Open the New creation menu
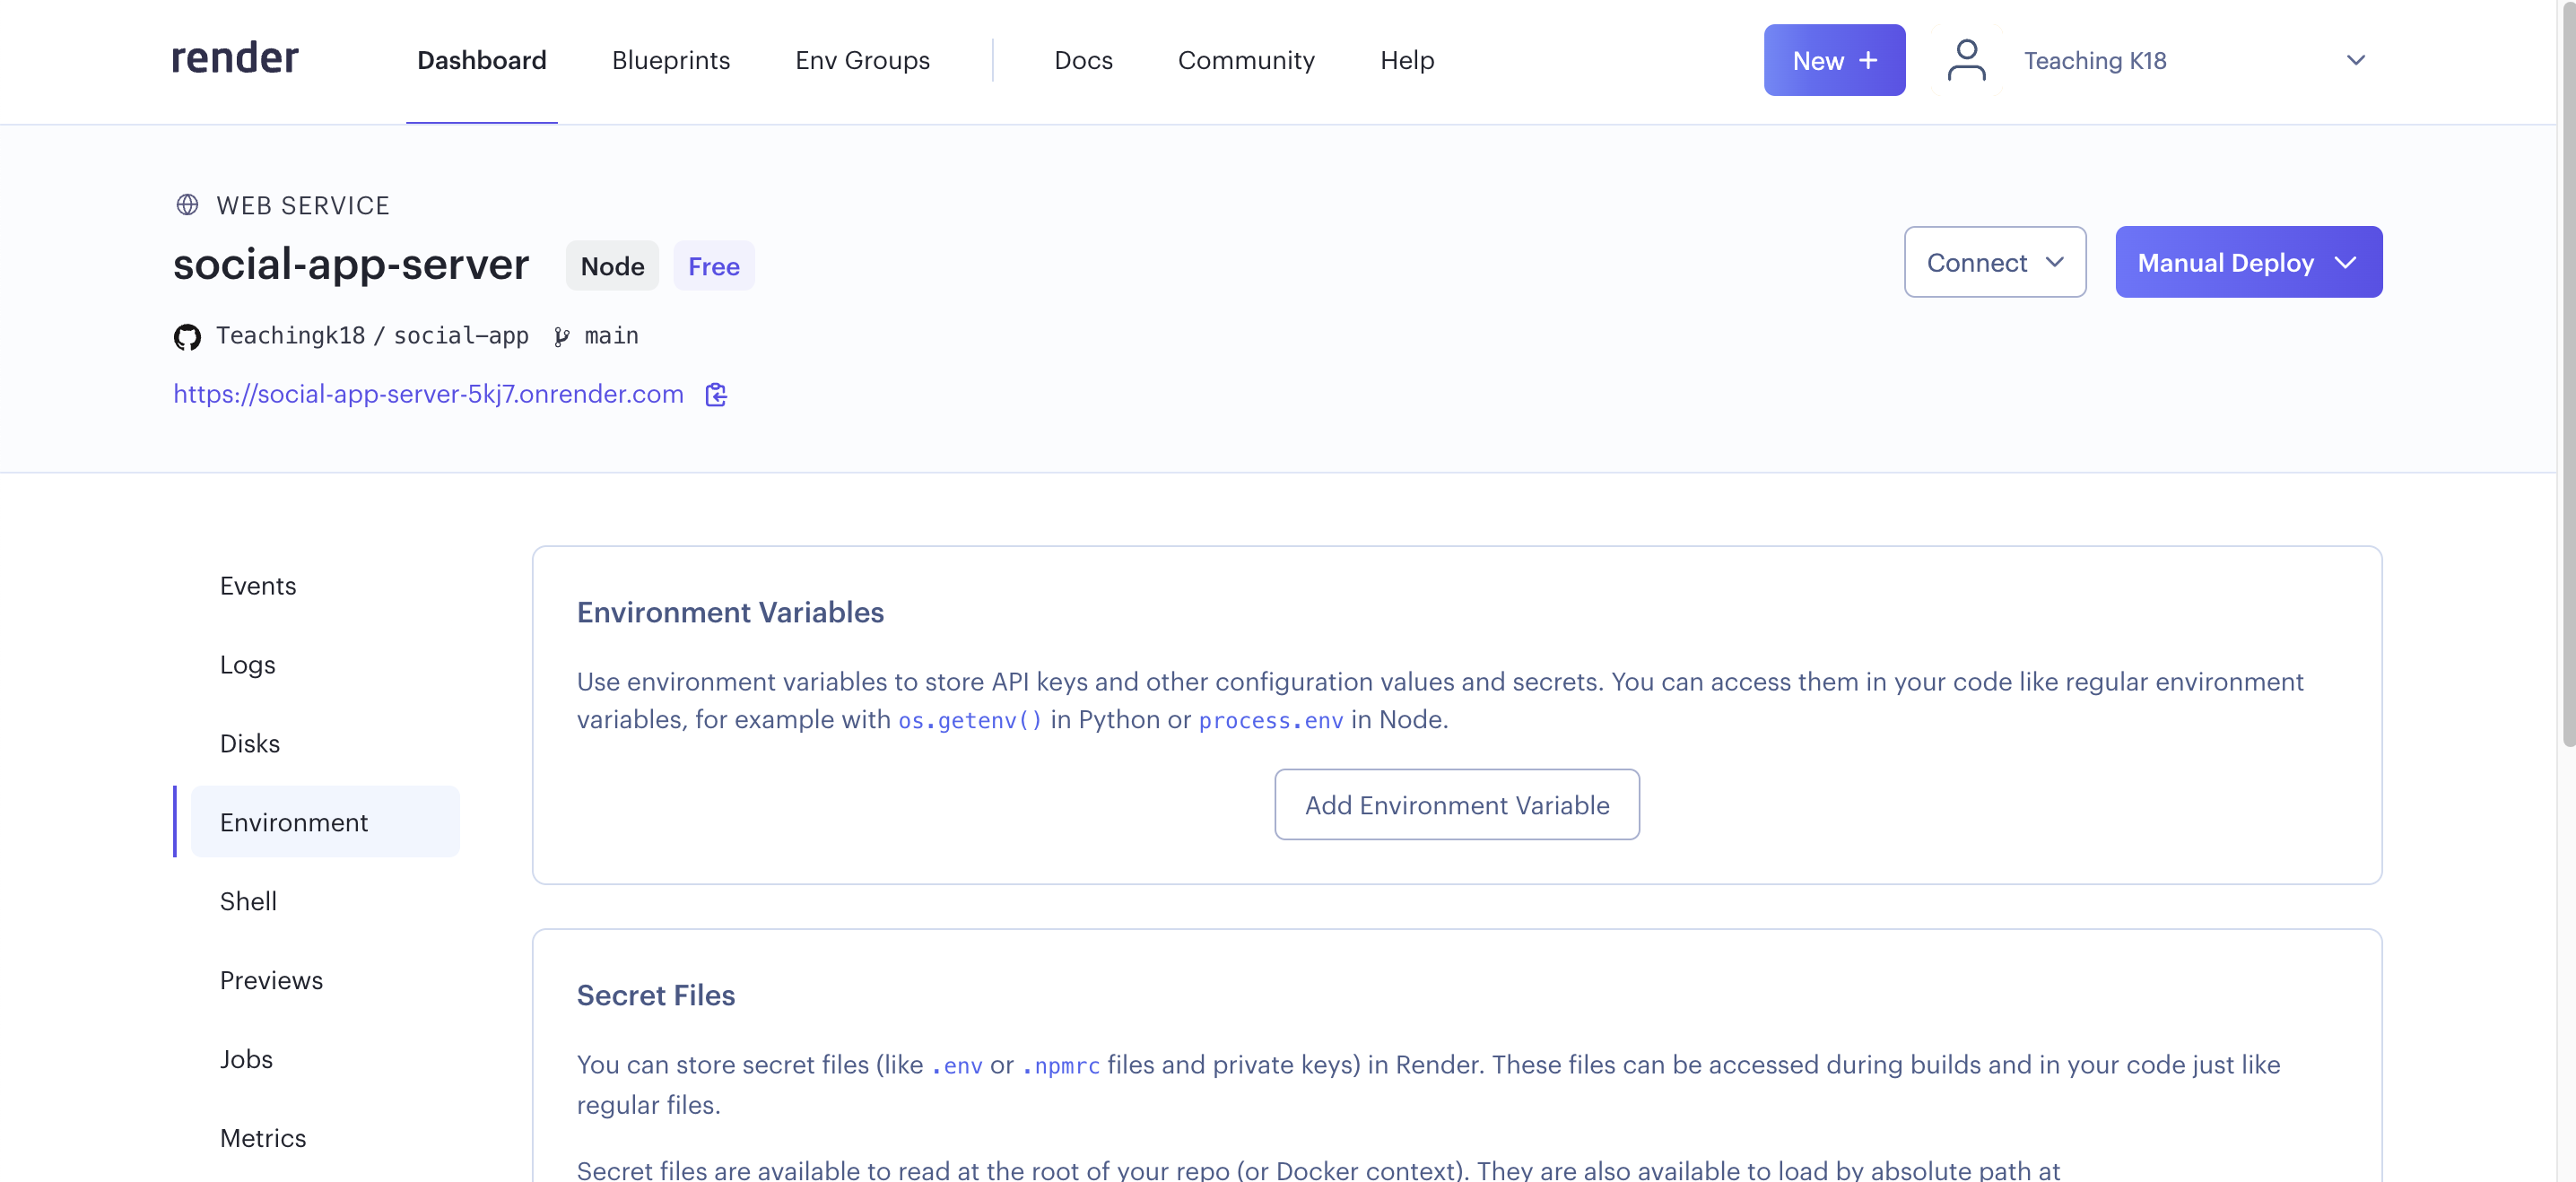This screenshot has width=2576, height=1182. [x=1833, y=60]
